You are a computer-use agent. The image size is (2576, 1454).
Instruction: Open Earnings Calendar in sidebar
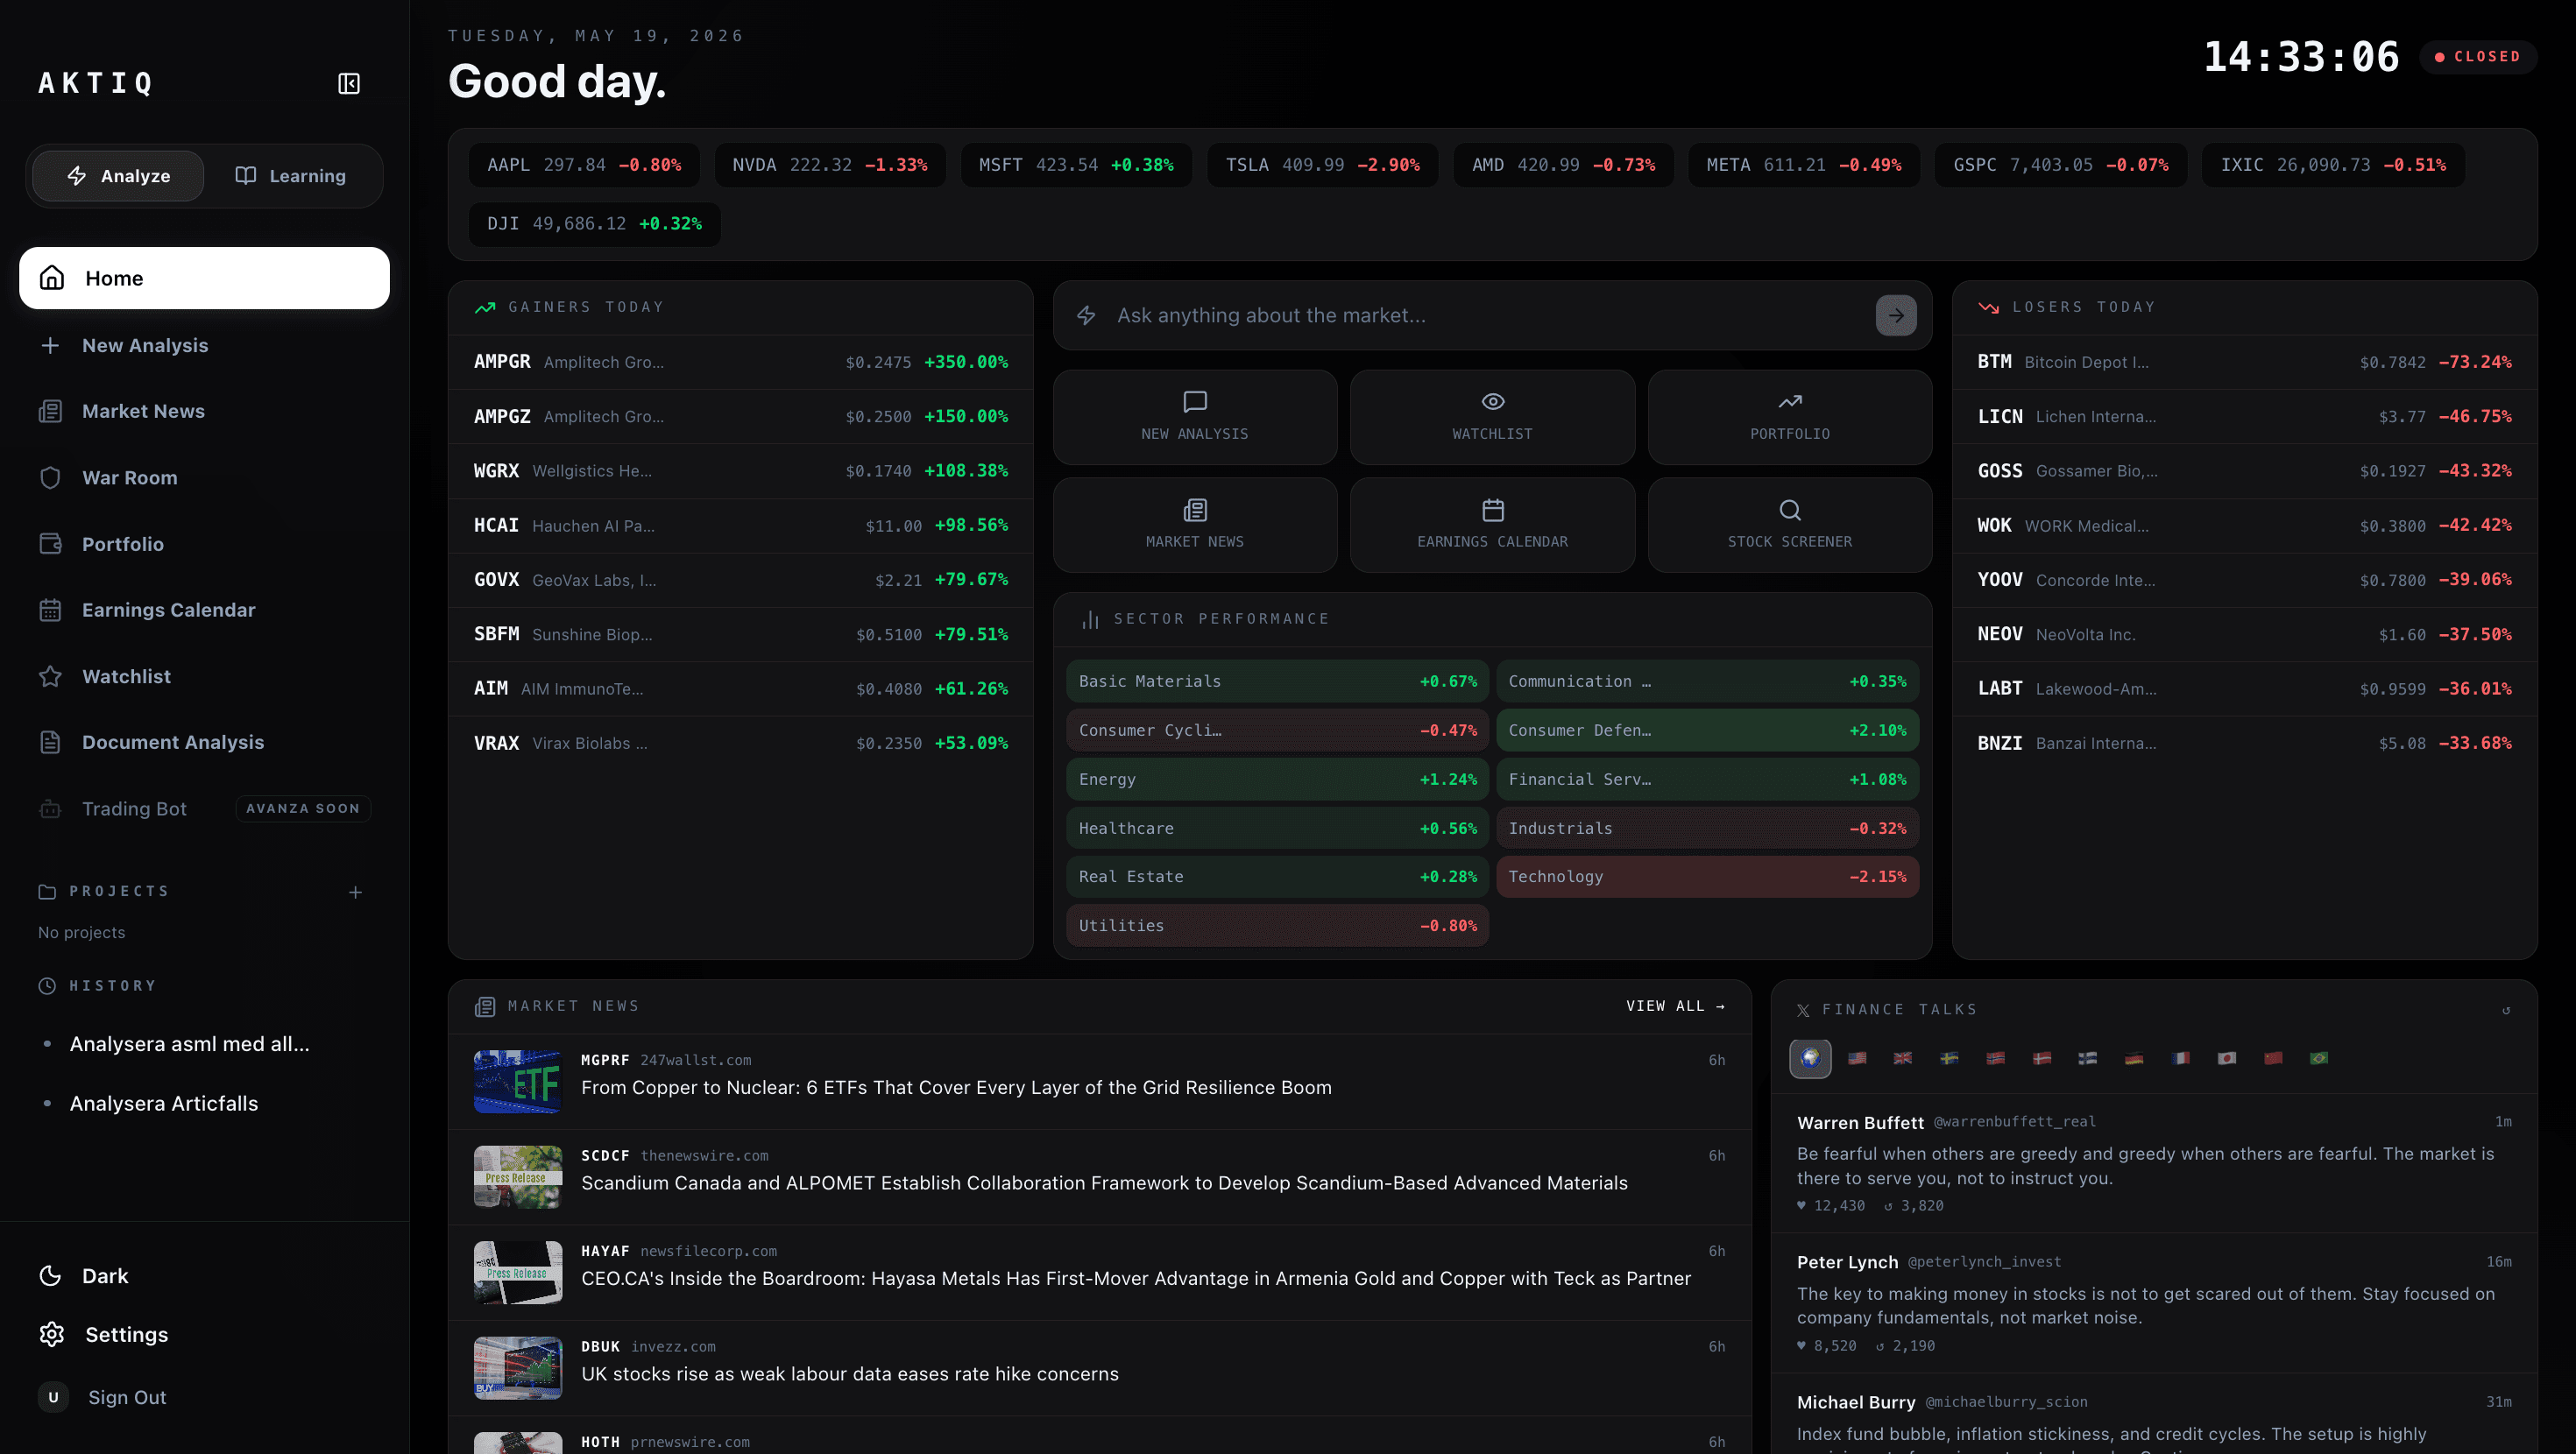(204, 610)
